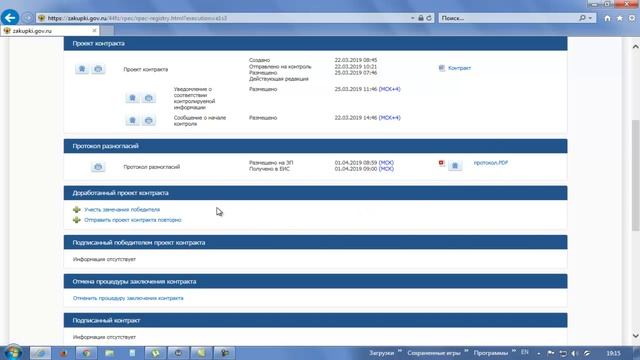This screenshot has width=640, height=360.
Task: Click document icon beside Контракт link
Action: point(442,68)
